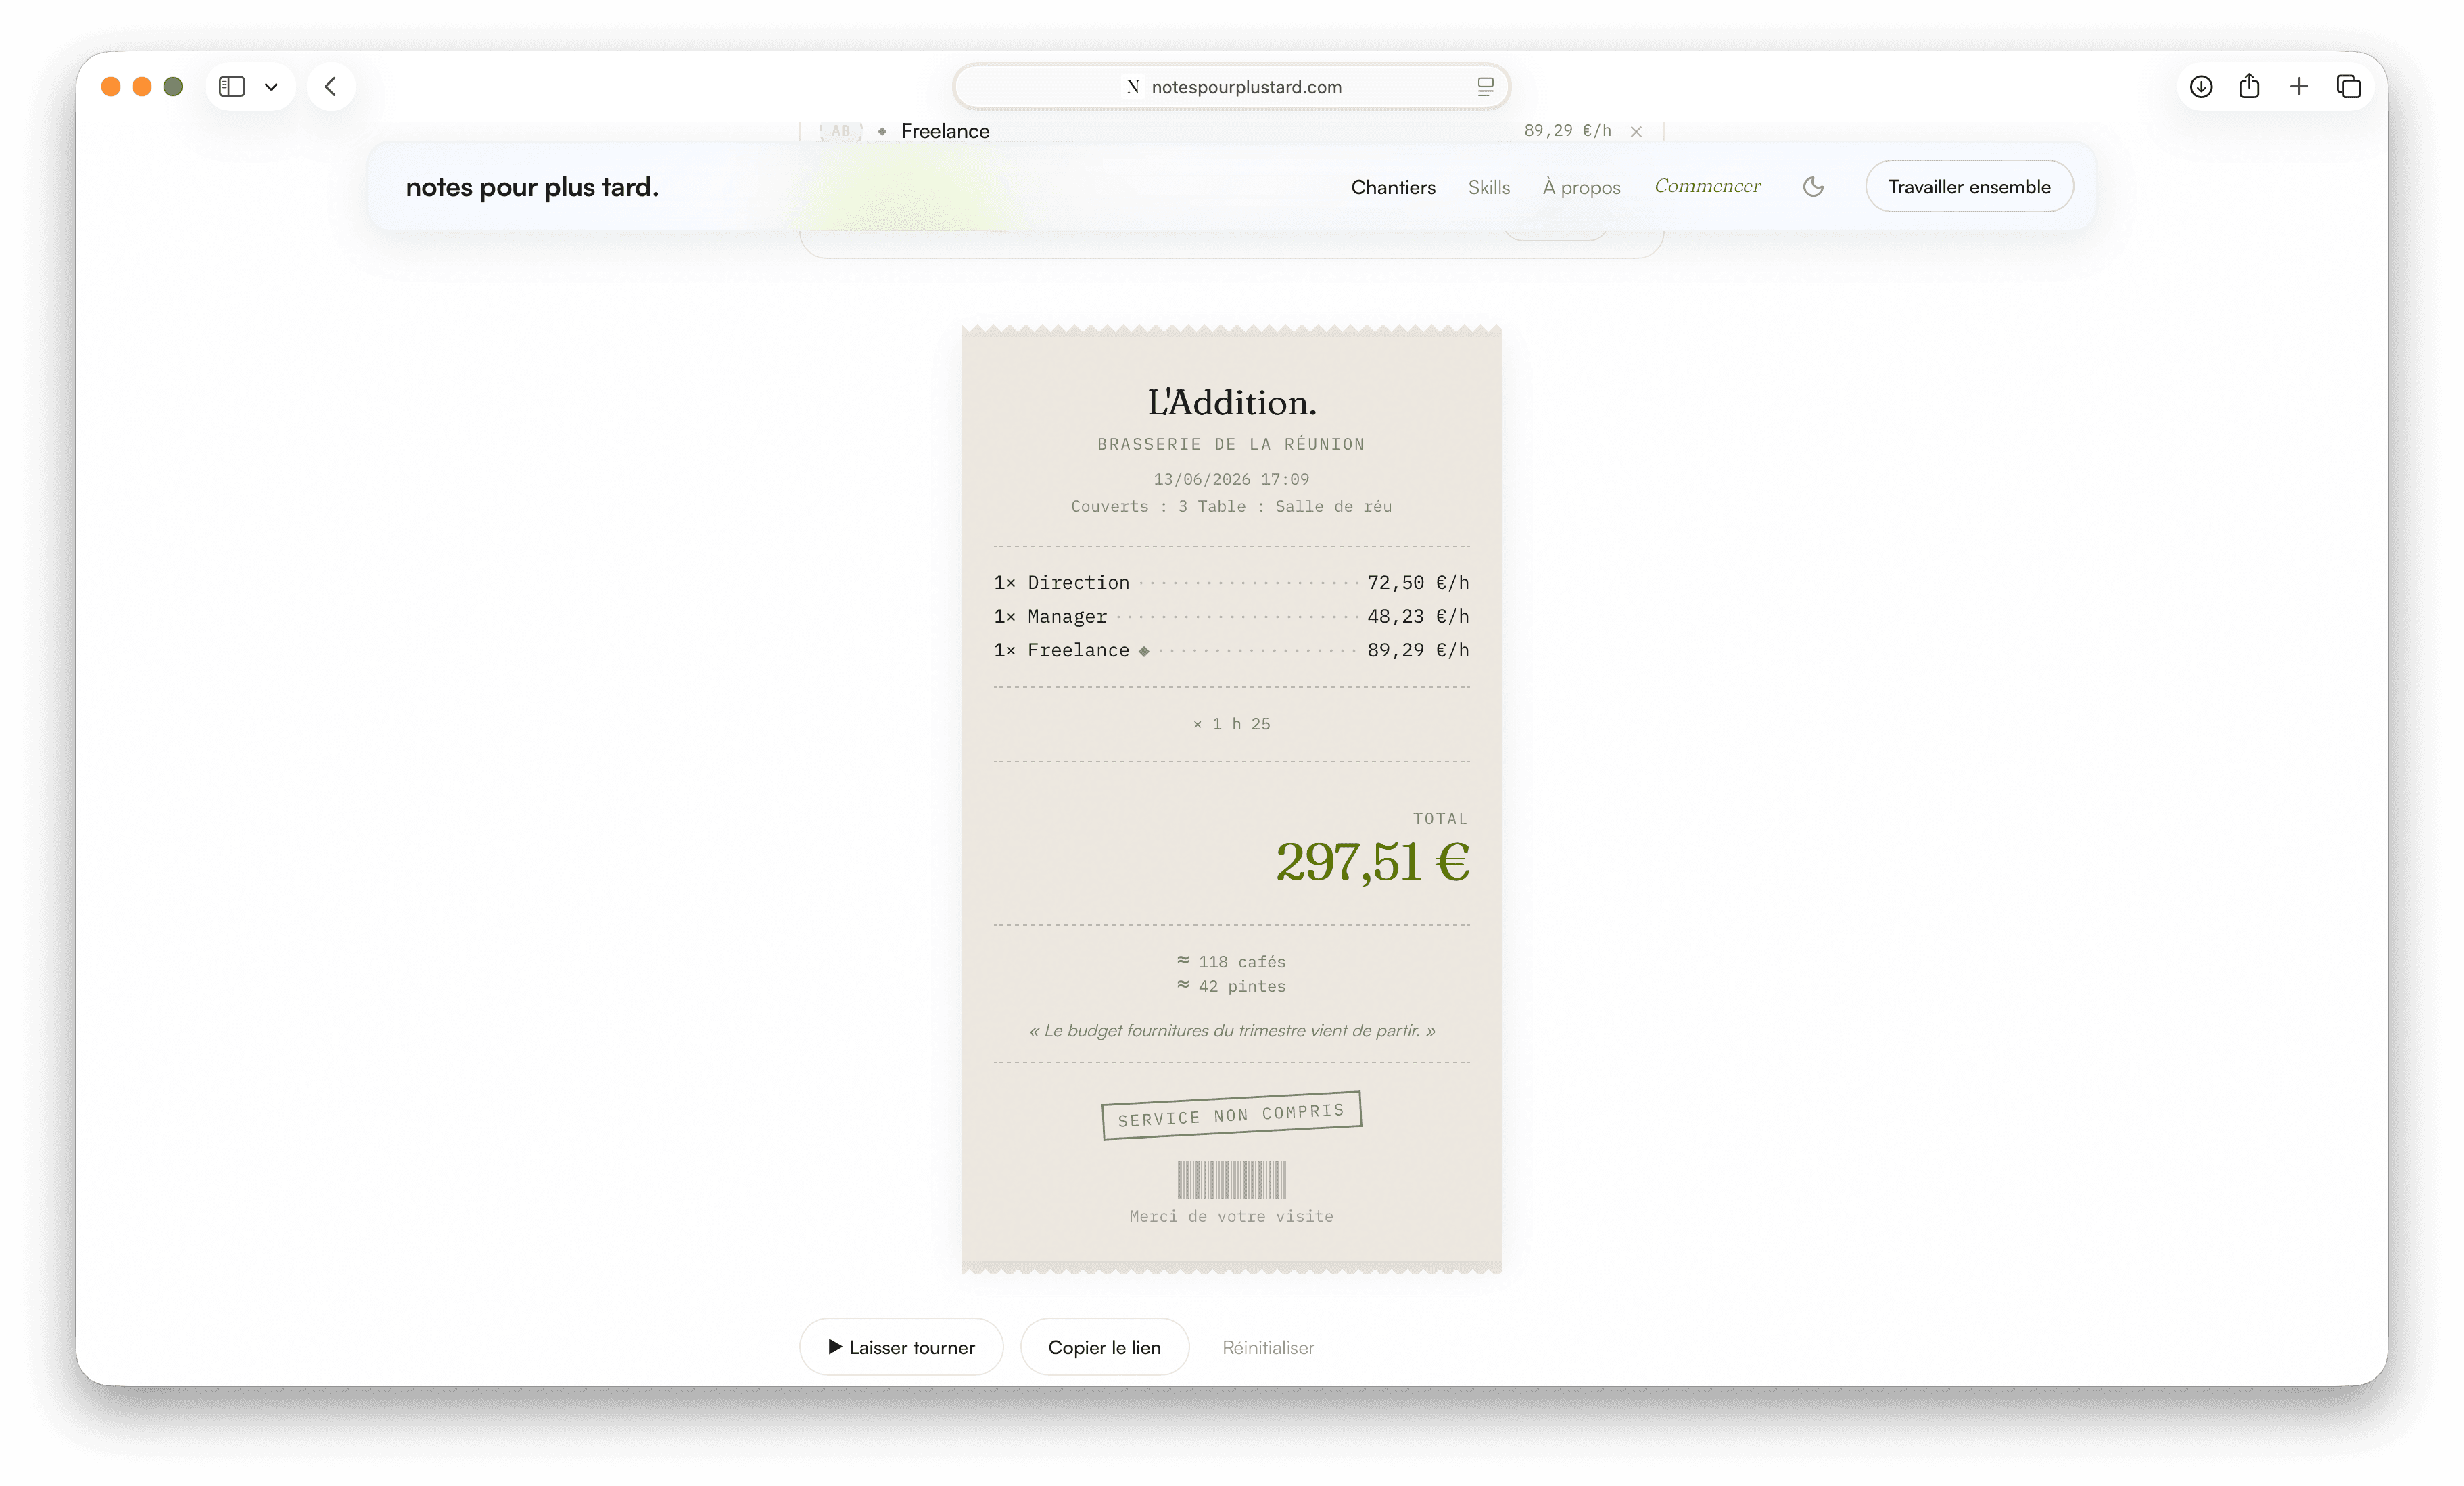Remove the Freelance row with X
The width and height of the screenshot is (2464, 1486).
coord(1636,131)
